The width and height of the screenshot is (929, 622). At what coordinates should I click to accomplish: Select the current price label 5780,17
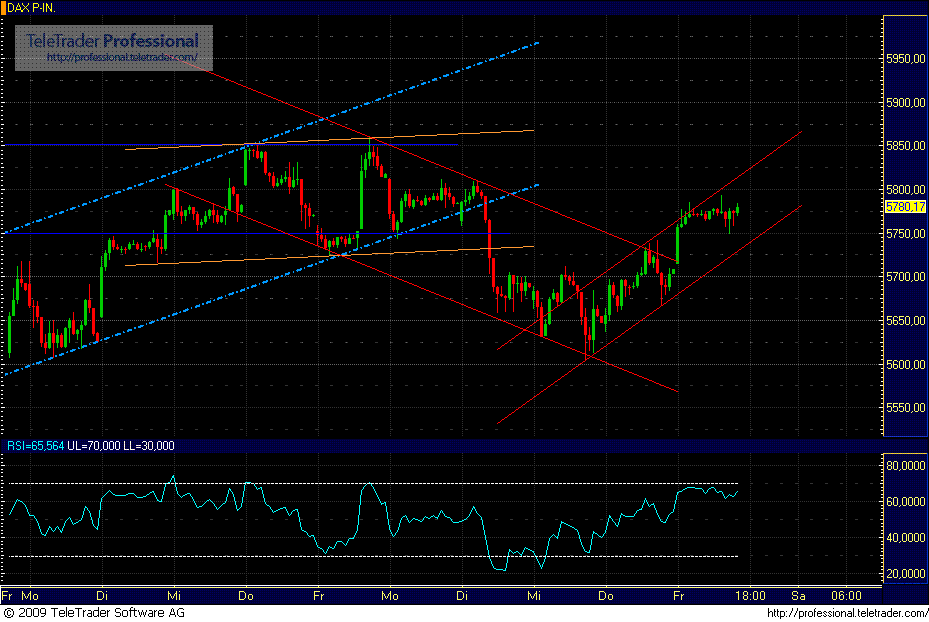905,207
